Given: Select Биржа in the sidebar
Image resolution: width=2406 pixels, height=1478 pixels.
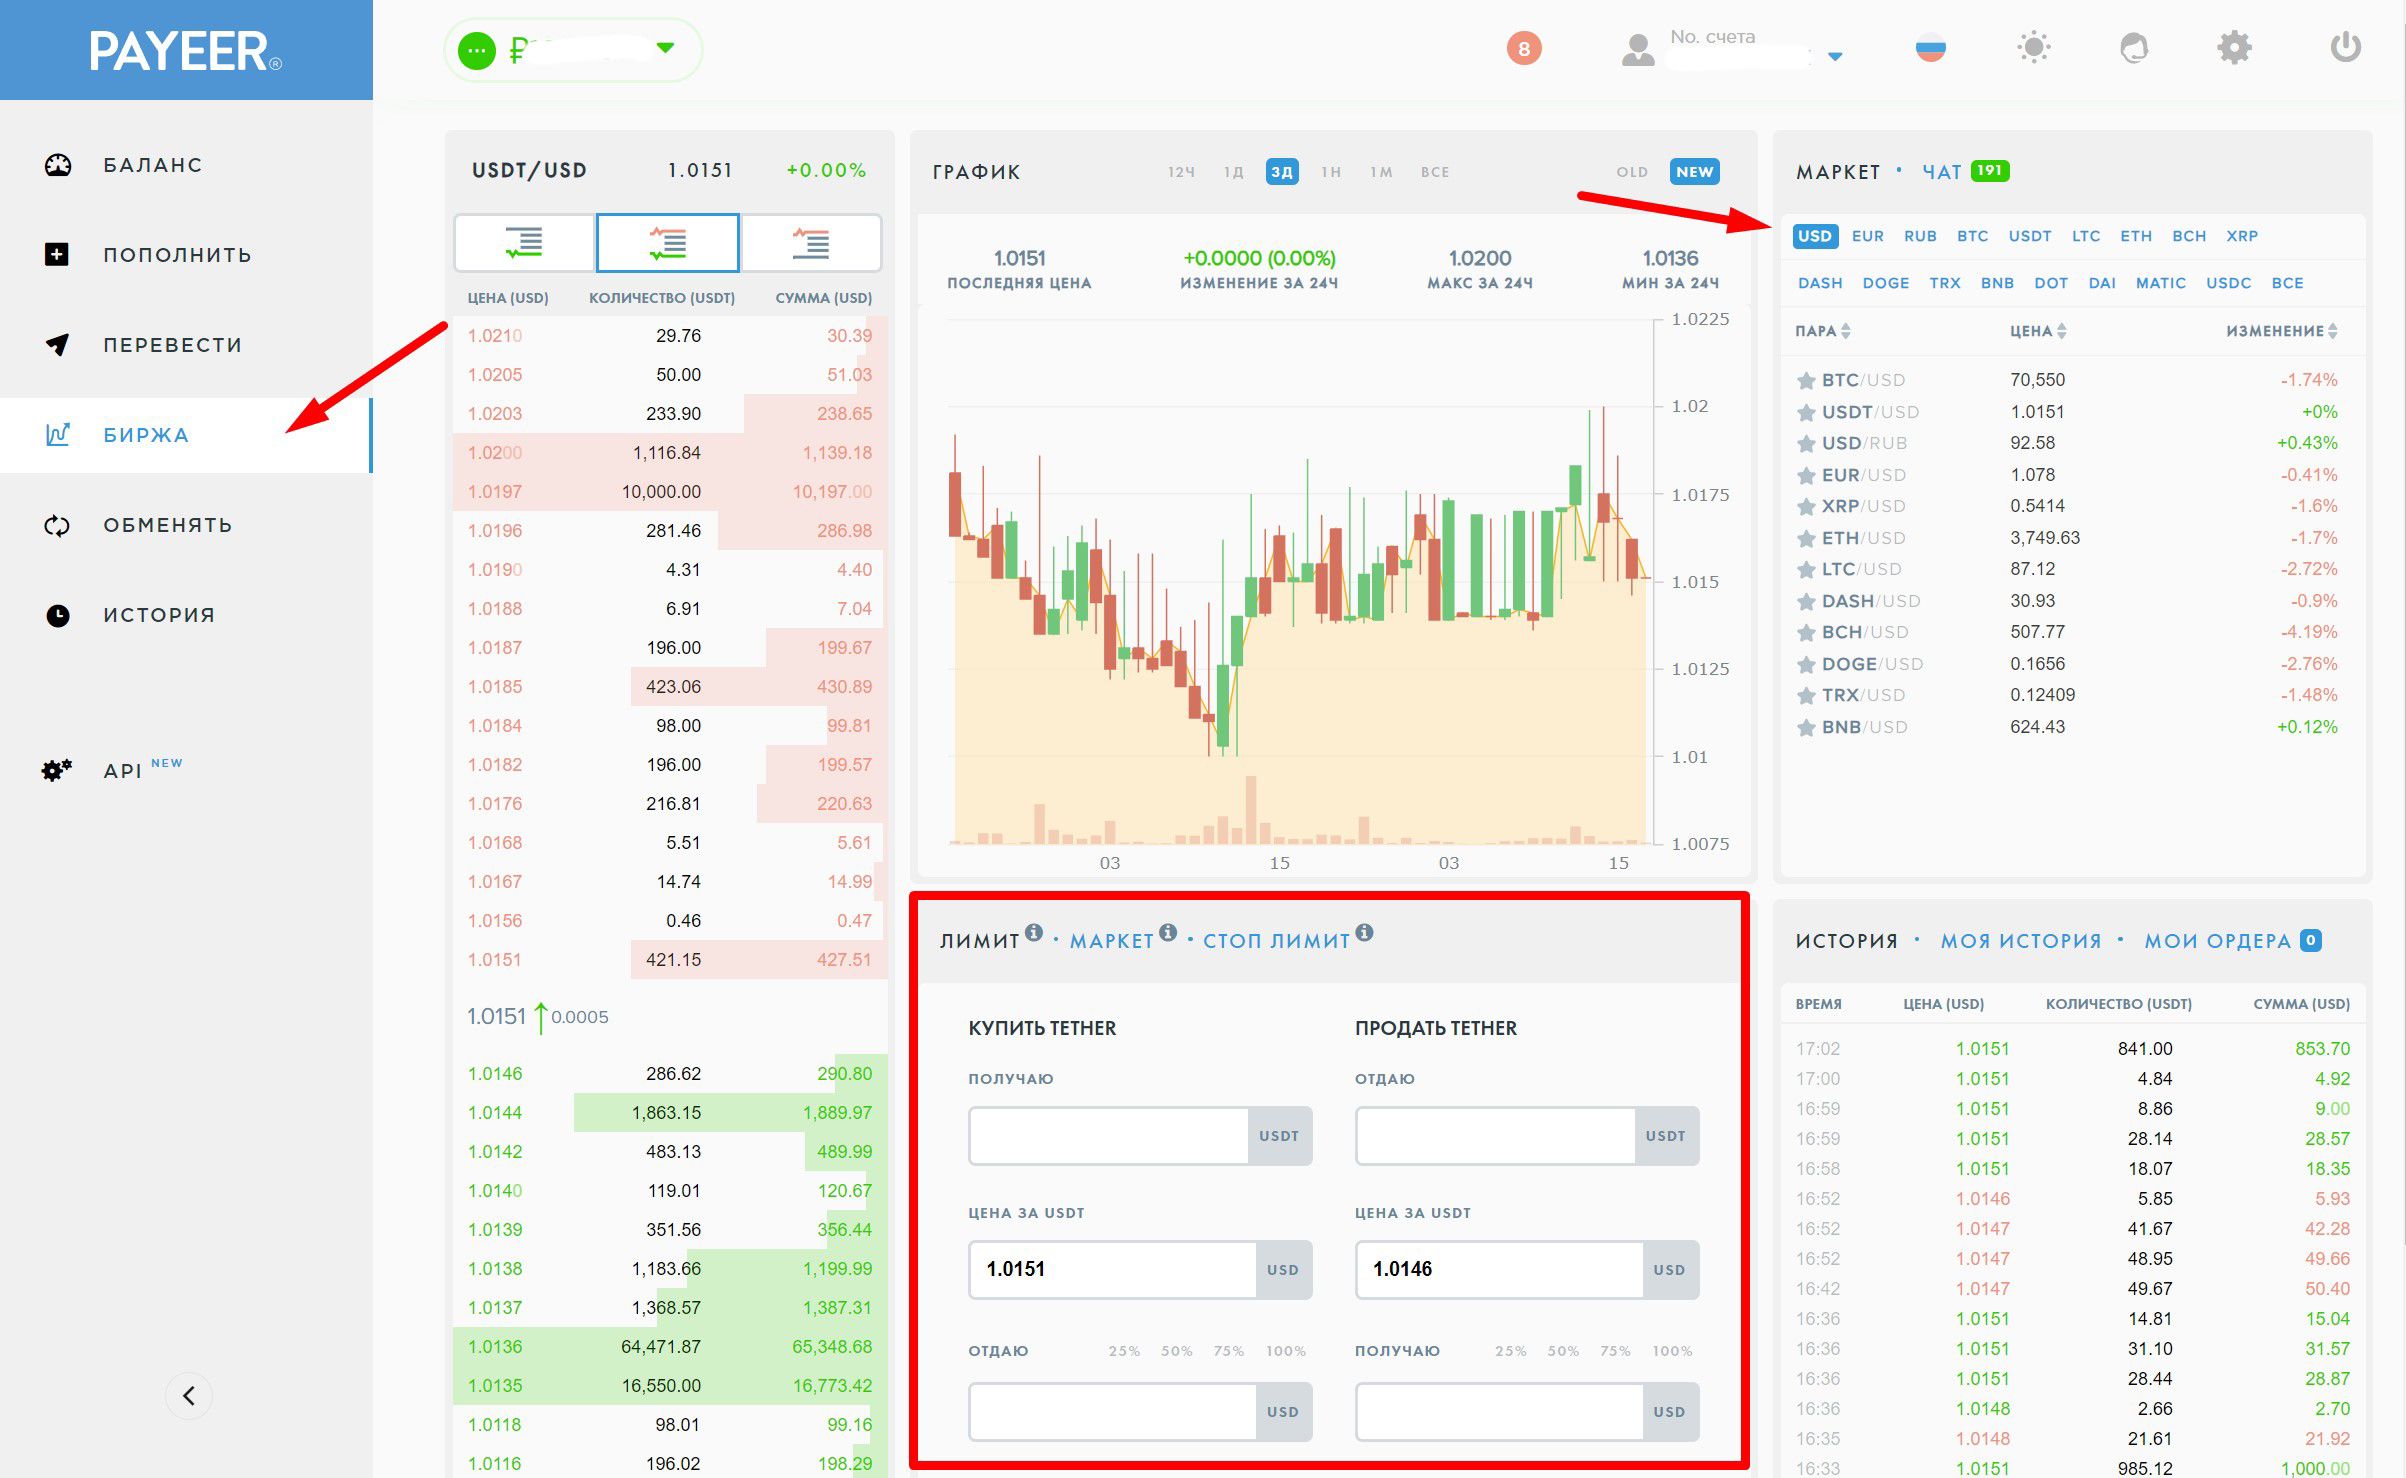Looking at the screenshot, I should point(186,435).
